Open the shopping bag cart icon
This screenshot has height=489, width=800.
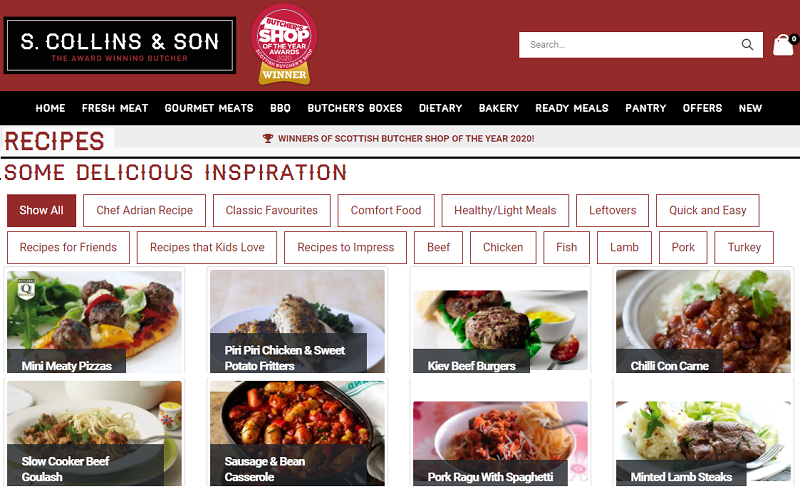point(785,45)
